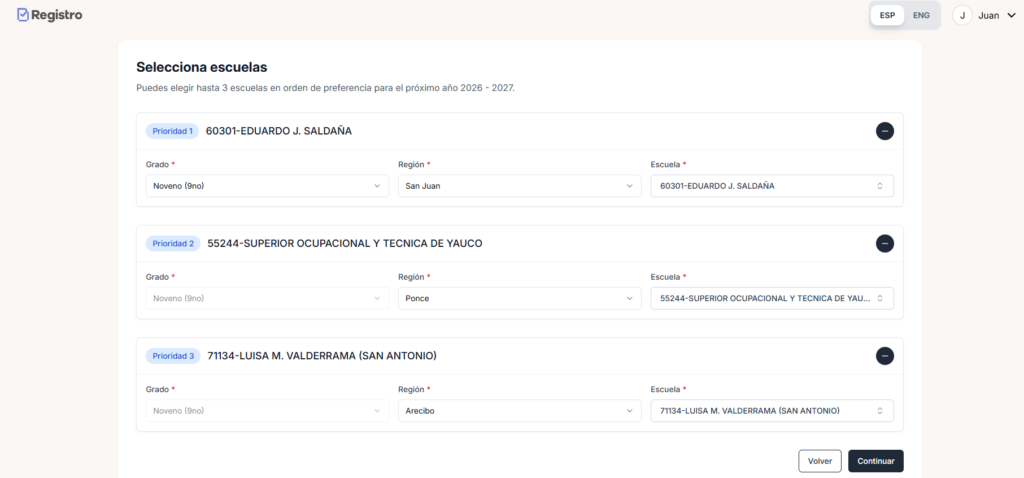Change the Arecibo region selection
This screenshot has width=1024, height=478.
[x=519, y=411]
